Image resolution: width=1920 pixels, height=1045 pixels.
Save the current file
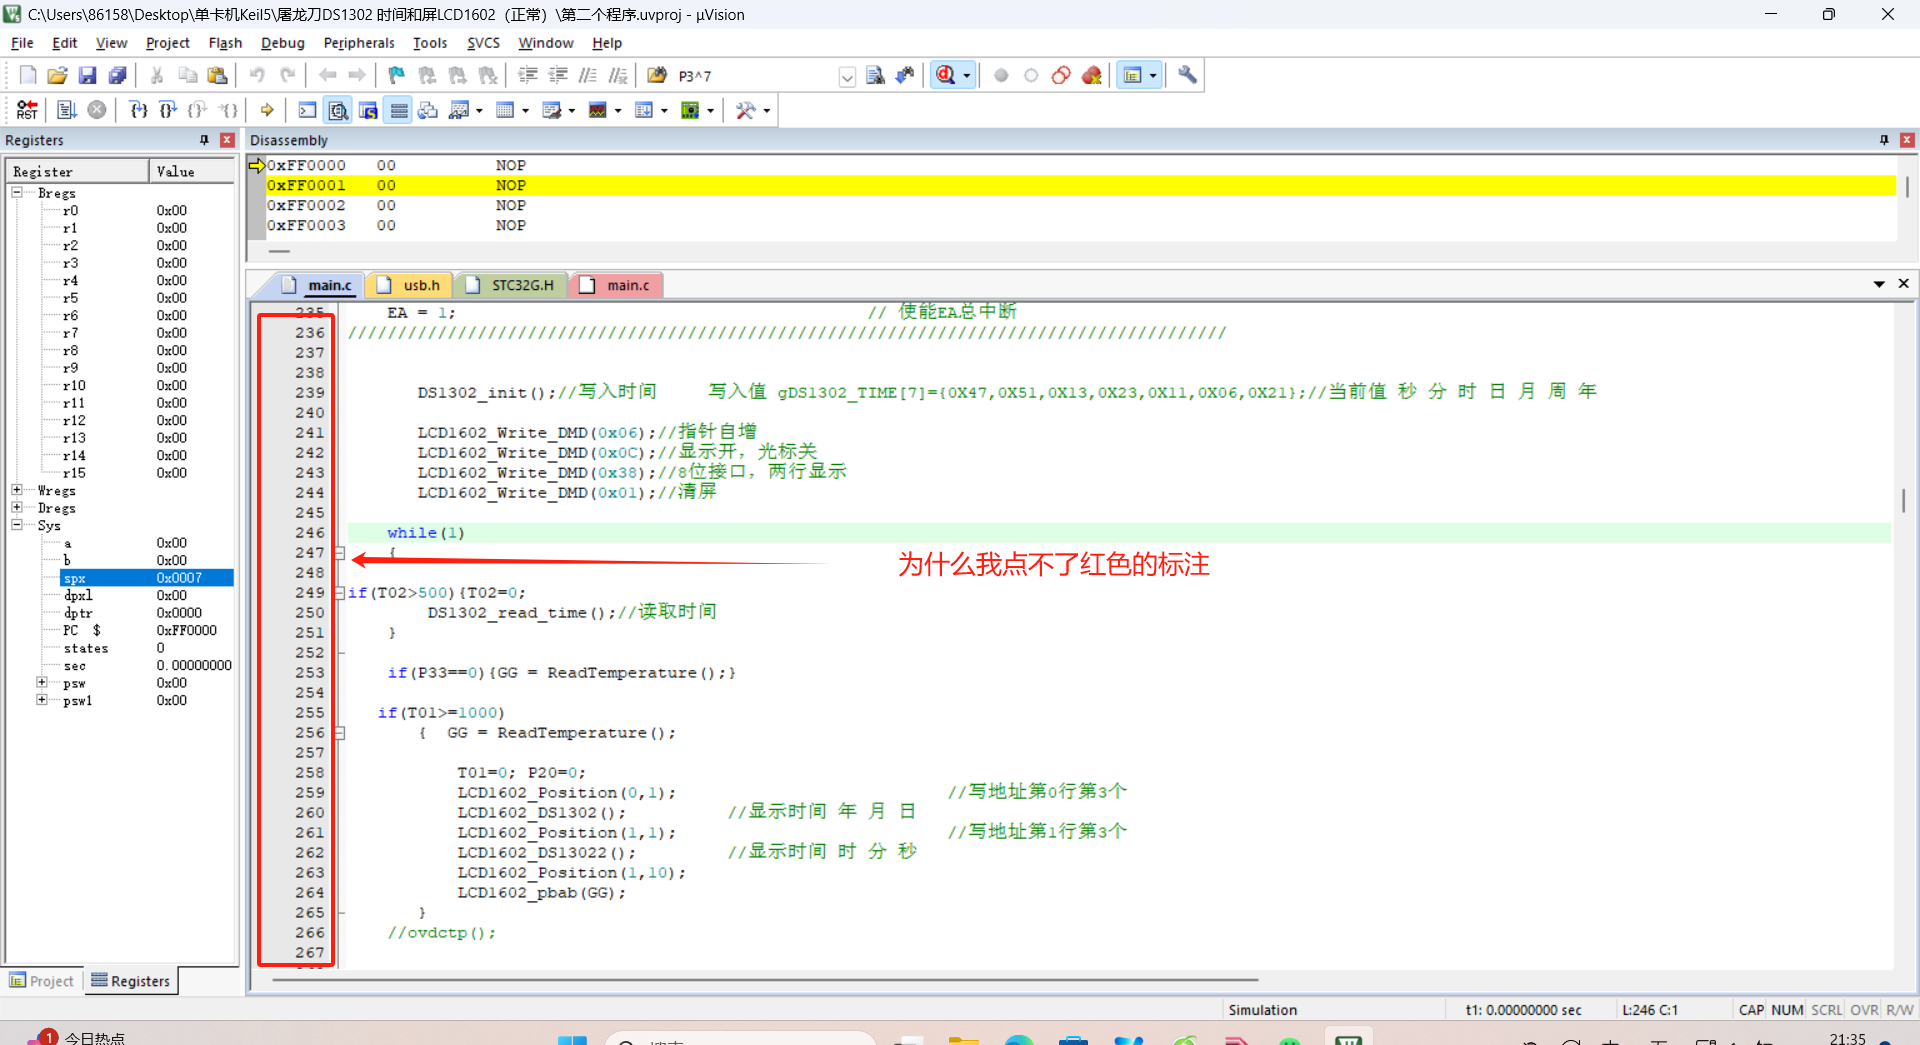tap(87, 75)
